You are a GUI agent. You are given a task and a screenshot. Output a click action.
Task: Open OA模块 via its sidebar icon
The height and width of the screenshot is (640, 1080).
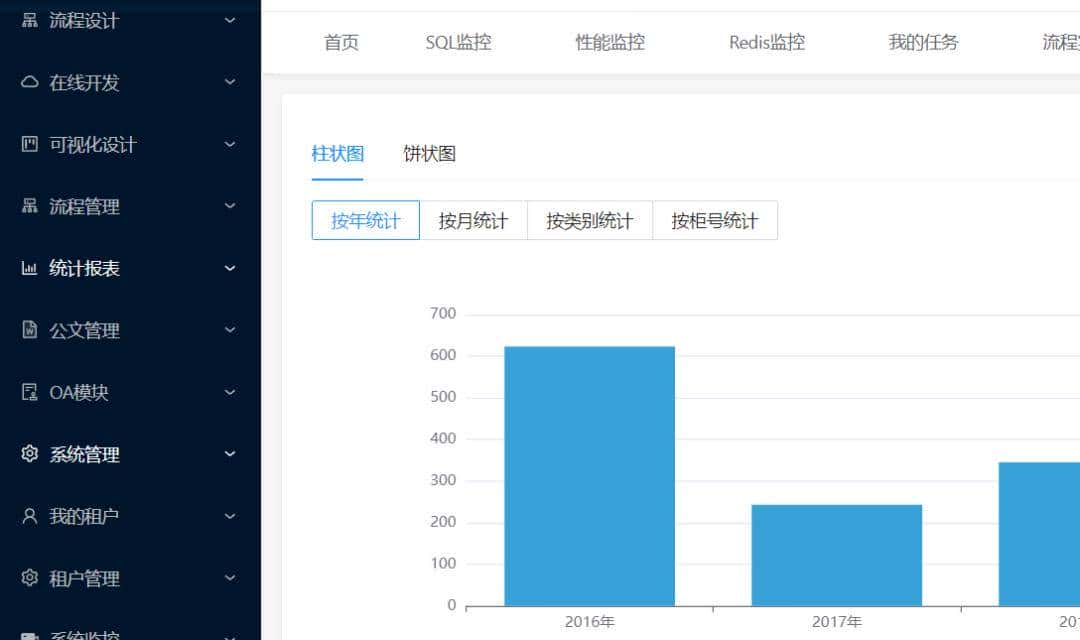tap(30, 392)
